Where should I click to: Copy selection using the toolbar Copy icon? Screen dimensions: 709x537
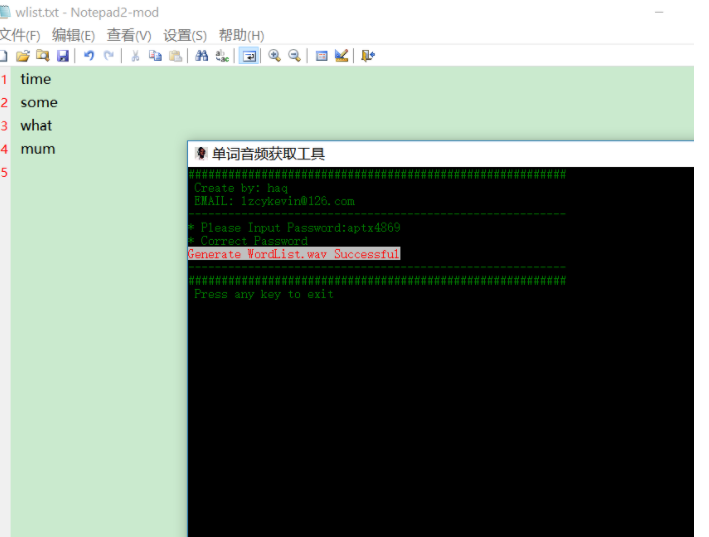click(155, 56)
